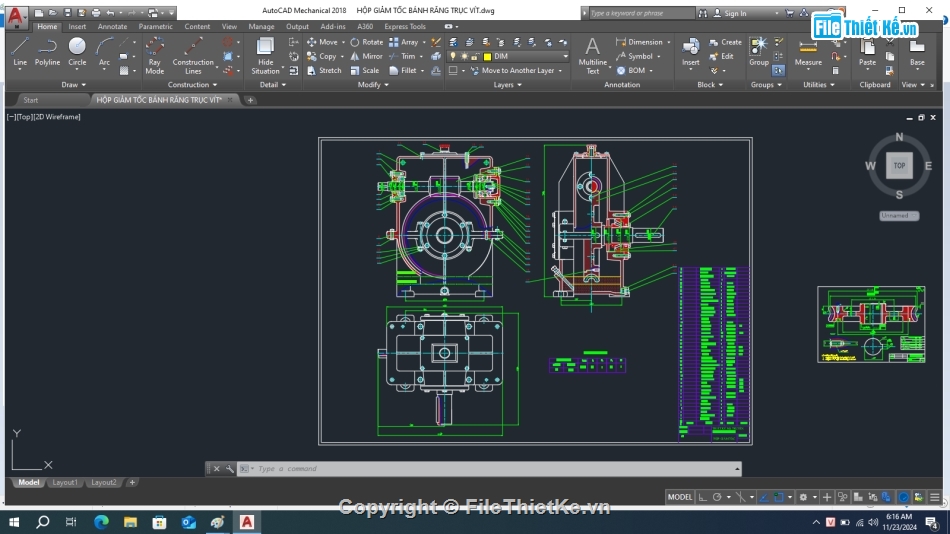Click Edit block button
Image resolution: width=950 pixels, height=534 pixels.
tap(721, 56)
